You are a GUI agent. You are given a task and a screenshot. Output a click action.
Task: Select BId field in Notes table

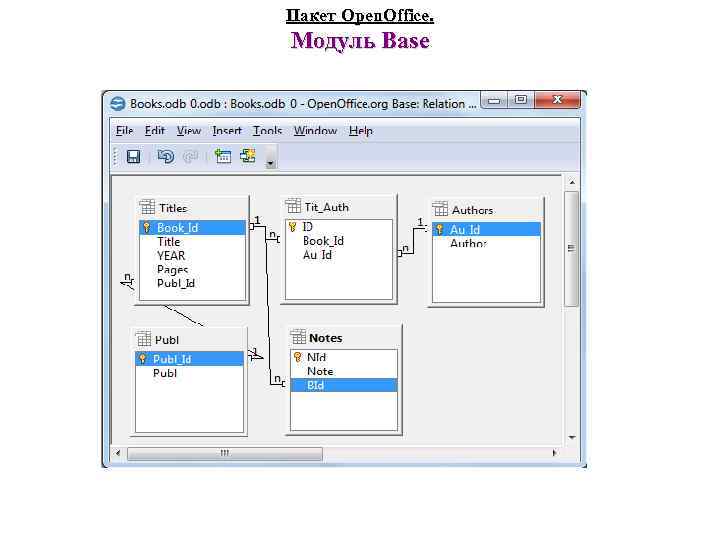[x=343, y=385]
